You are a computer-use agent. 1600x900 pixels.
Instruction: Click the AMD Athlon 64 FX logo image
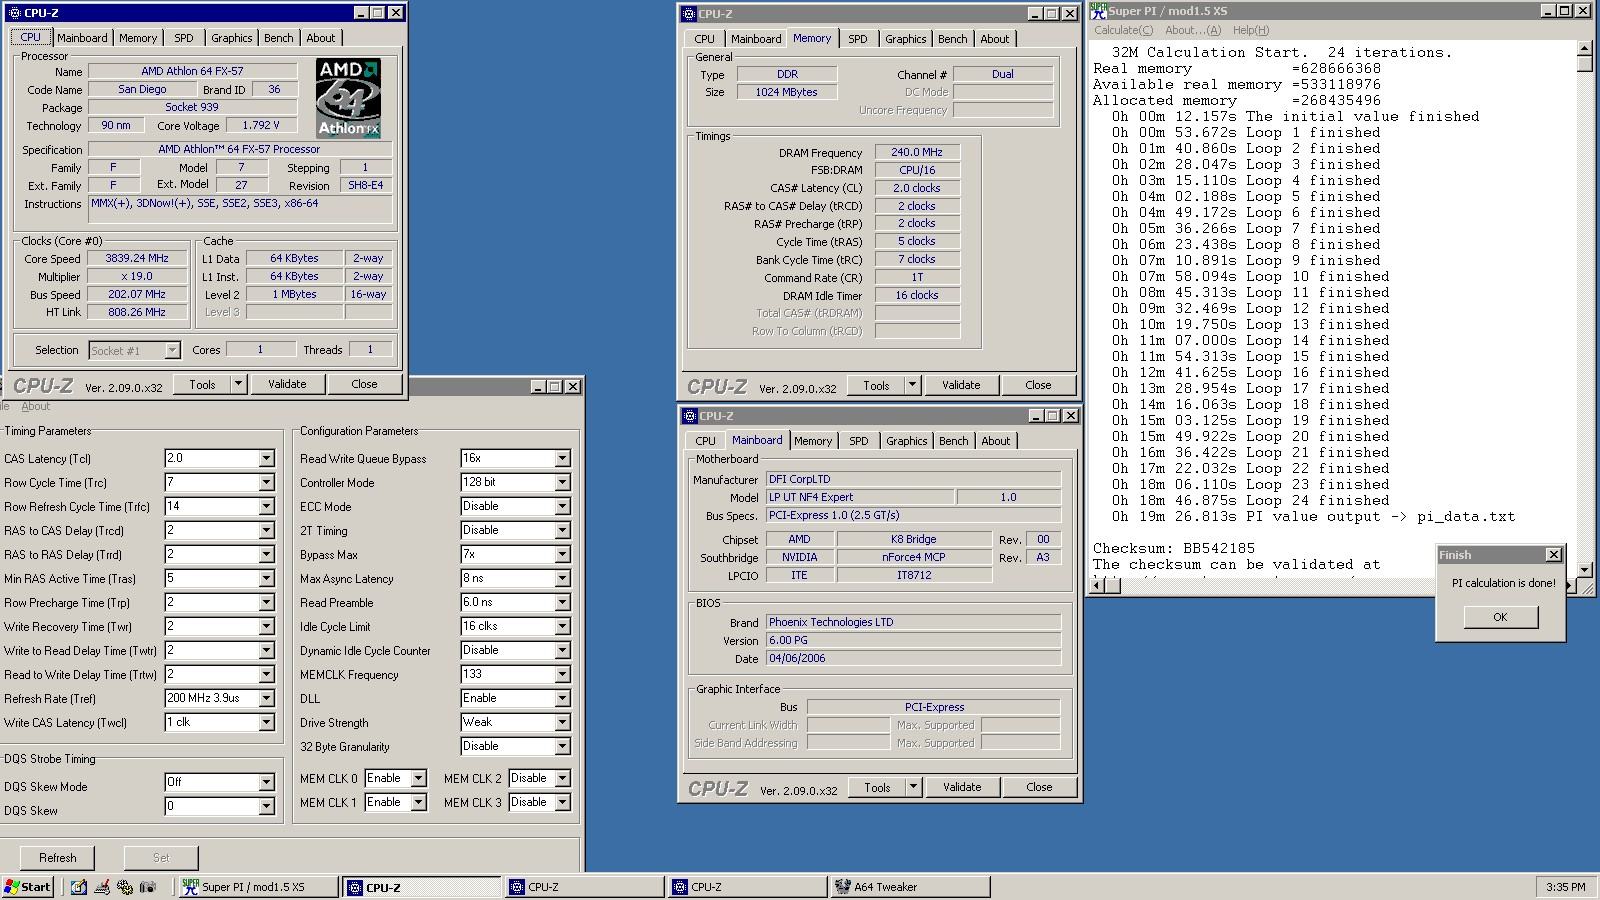(x=348, y=98)
